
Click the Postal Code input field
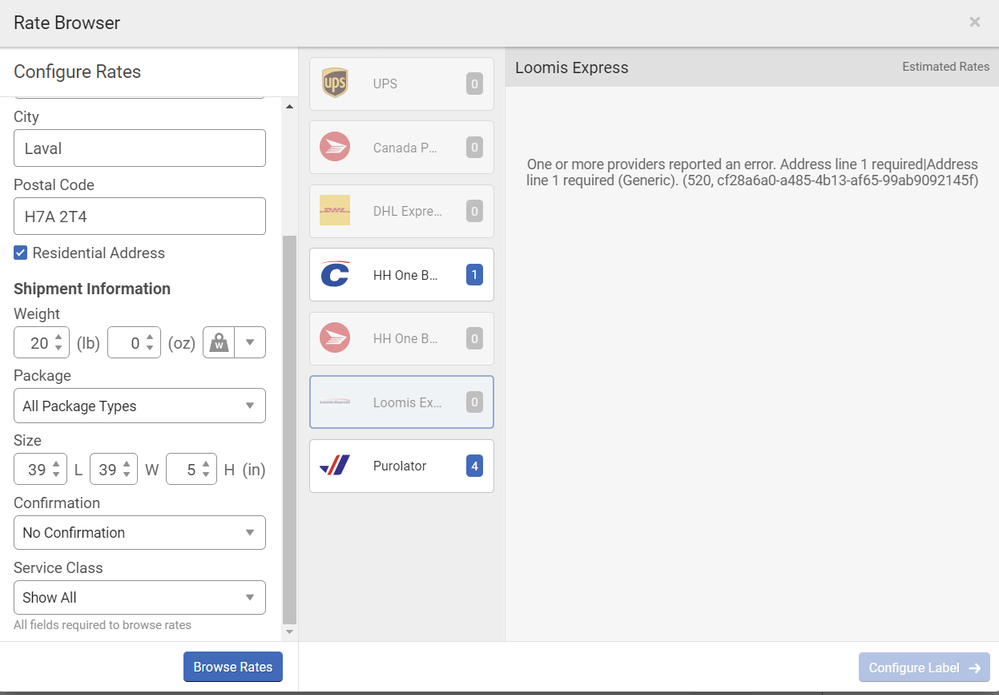point(139,216)
